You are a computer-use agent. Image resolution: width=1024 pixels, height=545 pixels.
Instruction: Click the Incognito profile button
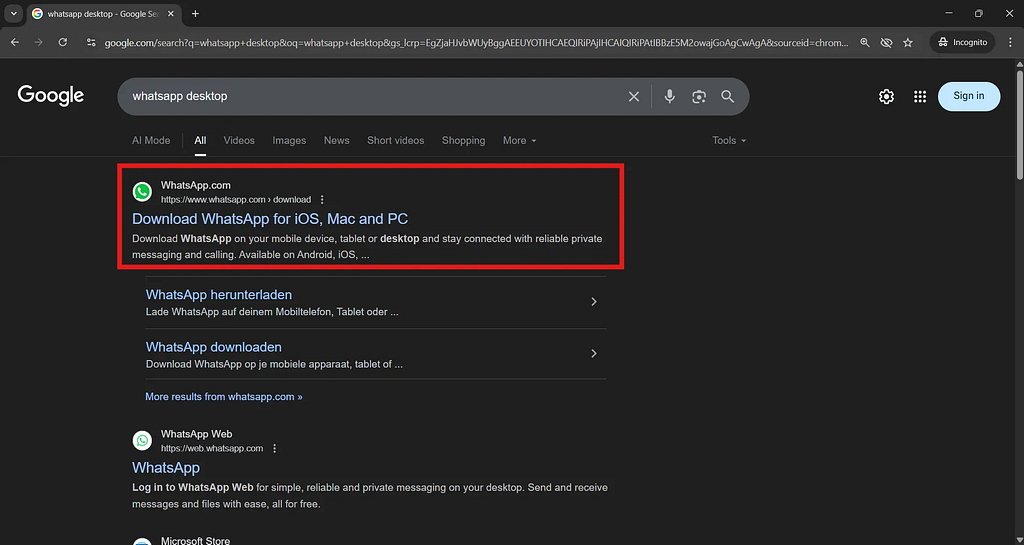tap(963, 42)
